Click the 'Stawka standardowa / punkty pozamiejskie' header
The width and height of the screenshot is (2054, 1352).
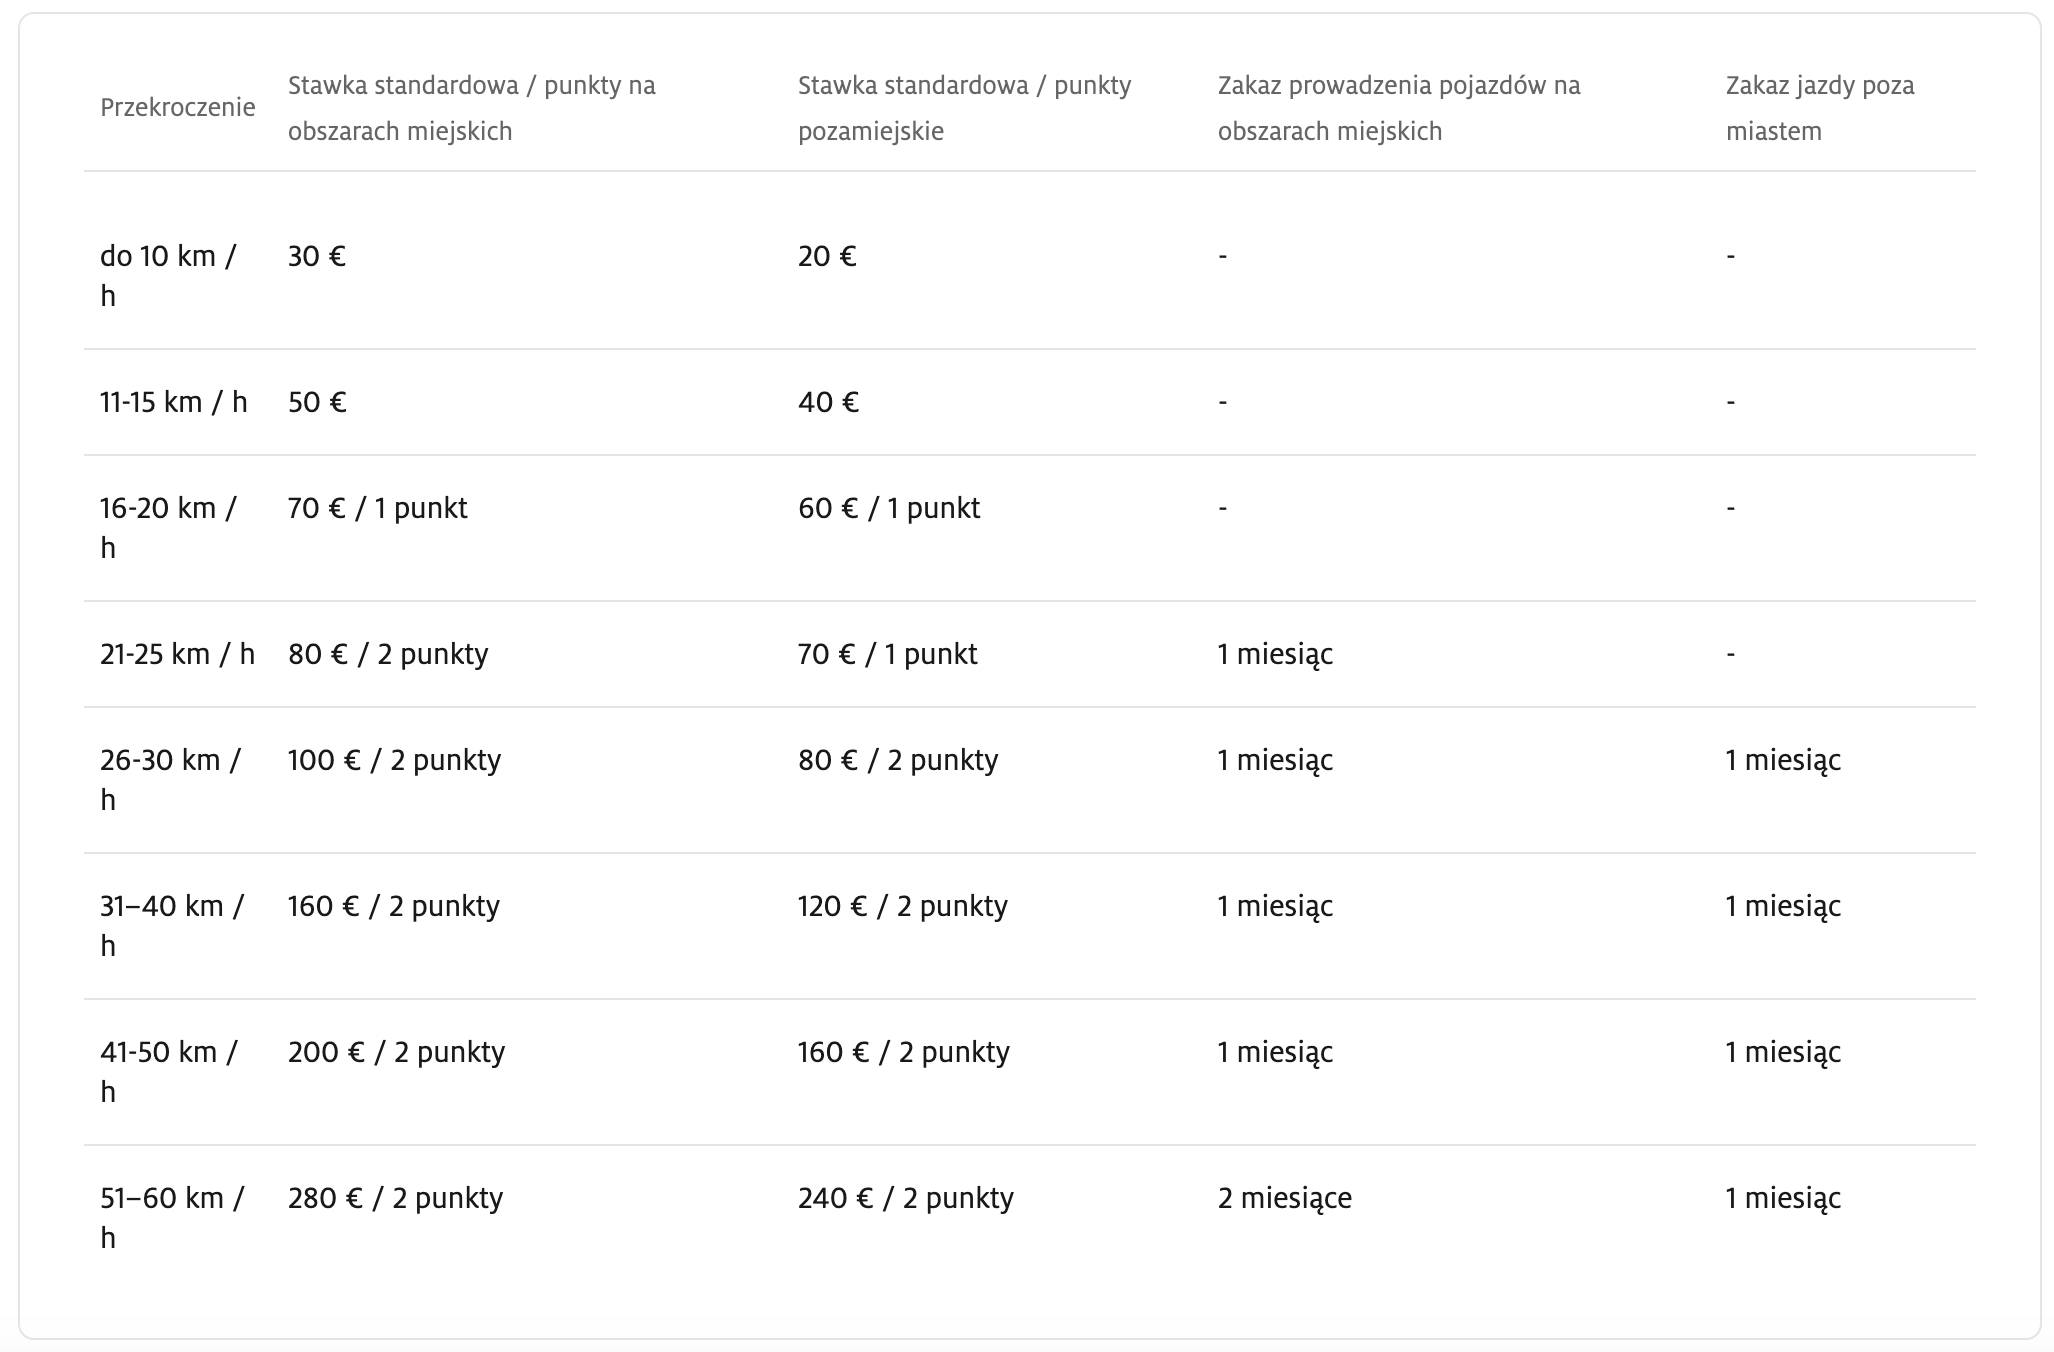pyautogui.click(x=964, y=108)
